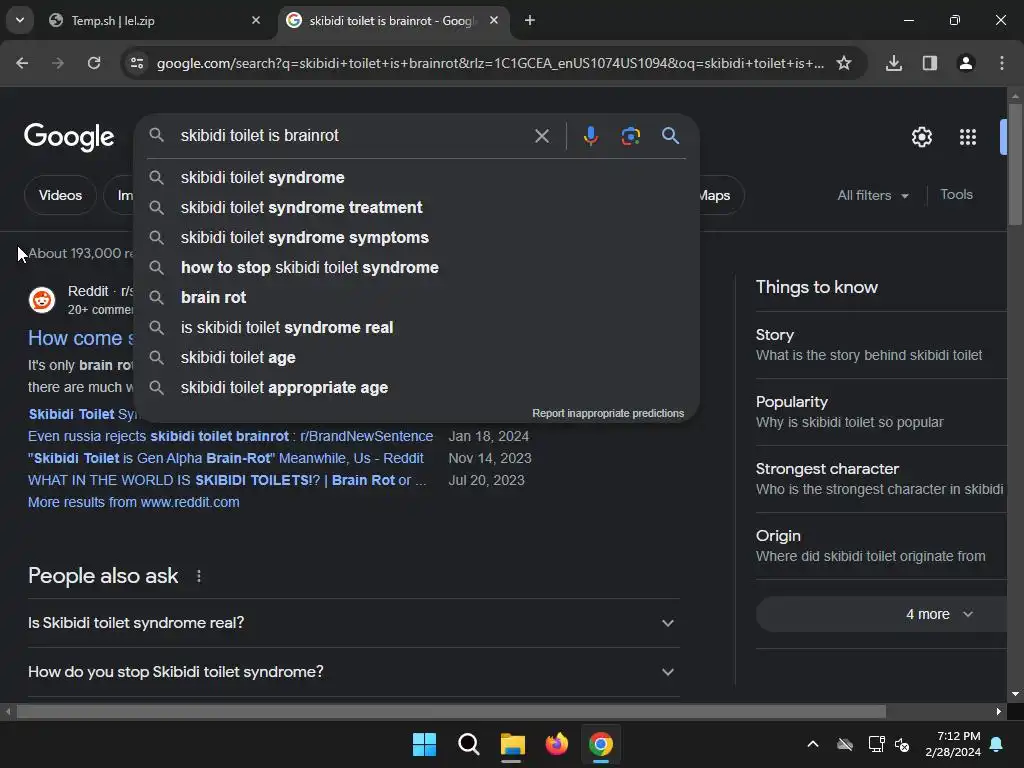The width and height of the screenshot is (1024, 768).
Task: Reload the current page
Action: click(x=94, y=63)
